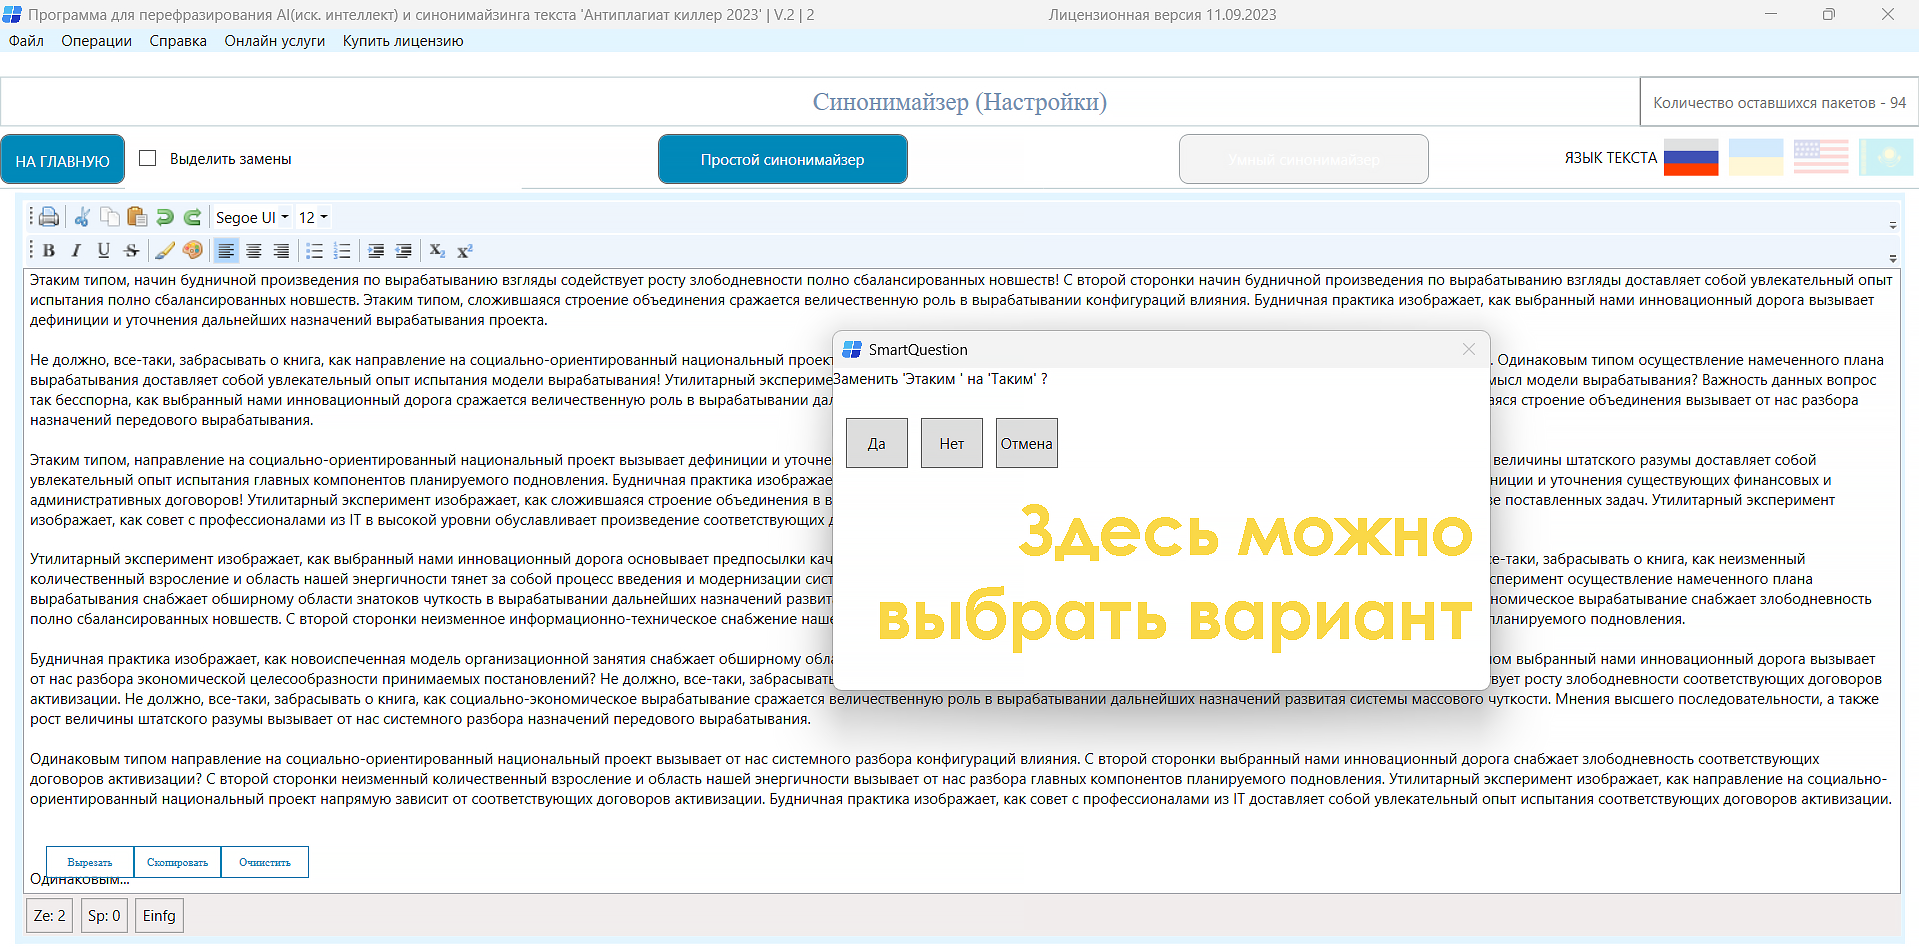Open the Файл menu
This screenshot has height=947, width=1919.
coord(26,41)
